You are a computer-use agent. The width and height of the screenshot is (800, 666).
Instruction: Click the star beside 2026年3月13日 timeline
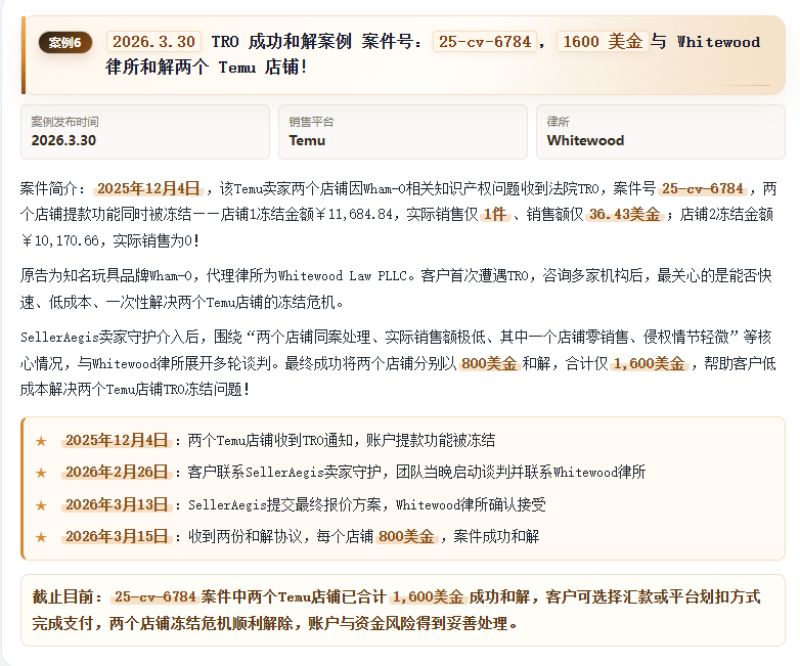point(41,505)
